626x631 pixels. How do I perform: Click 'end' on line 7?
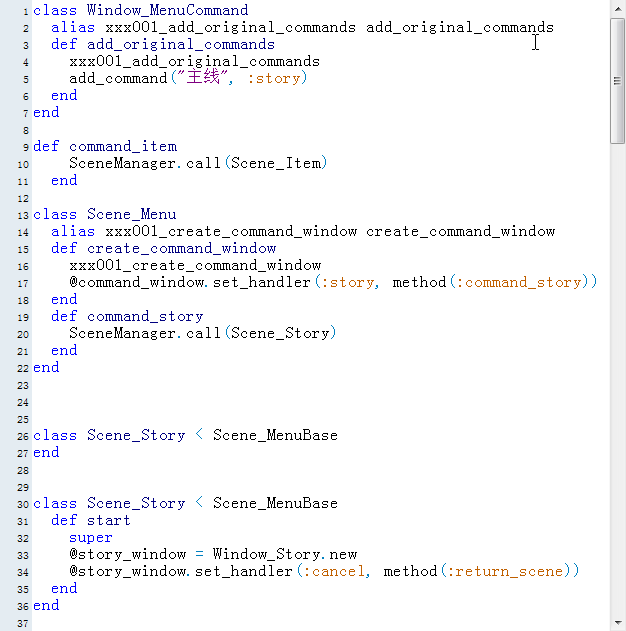(46, 112)
